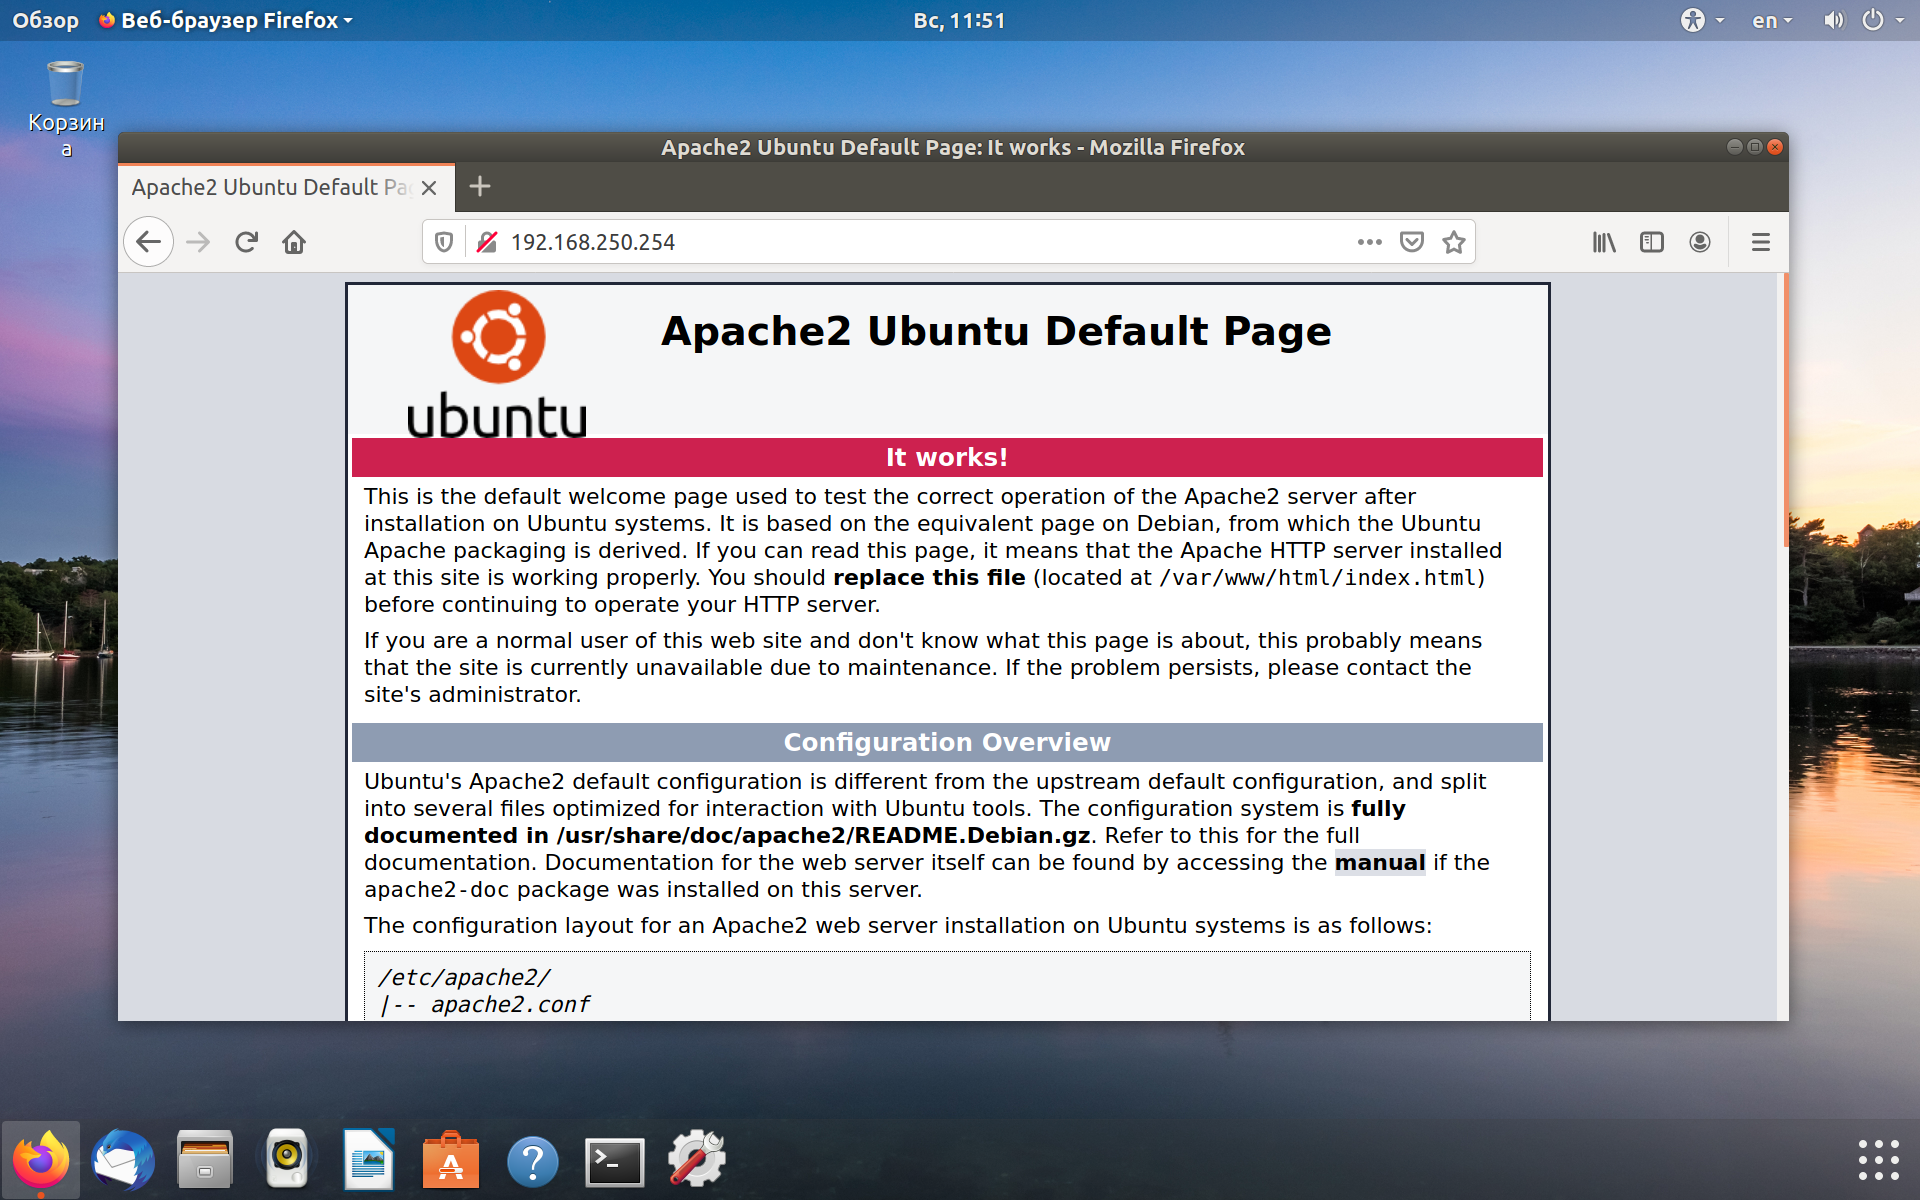Save page to Pocket
The height and width of the screenshot is (1200, 1920).
1411,242
